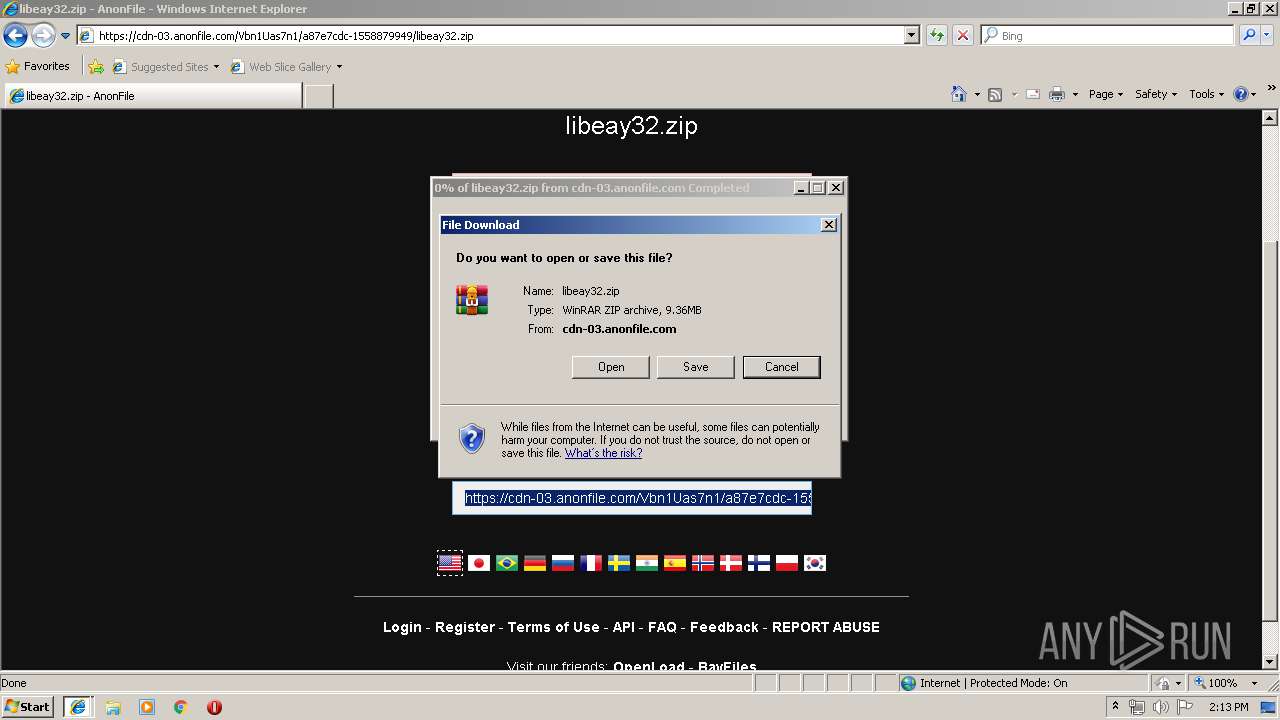Click the WinRAR archive file icon
The image size is (1280, 720).
472,299
